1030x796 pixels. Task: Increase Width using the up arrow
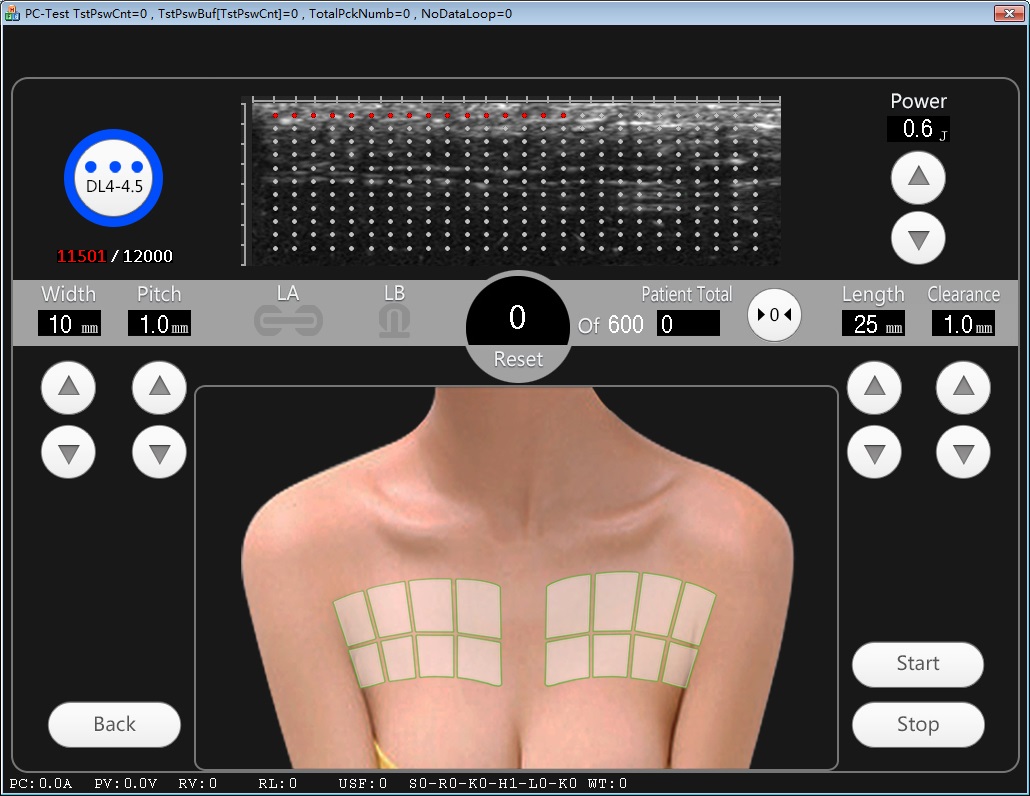[69, 388]
